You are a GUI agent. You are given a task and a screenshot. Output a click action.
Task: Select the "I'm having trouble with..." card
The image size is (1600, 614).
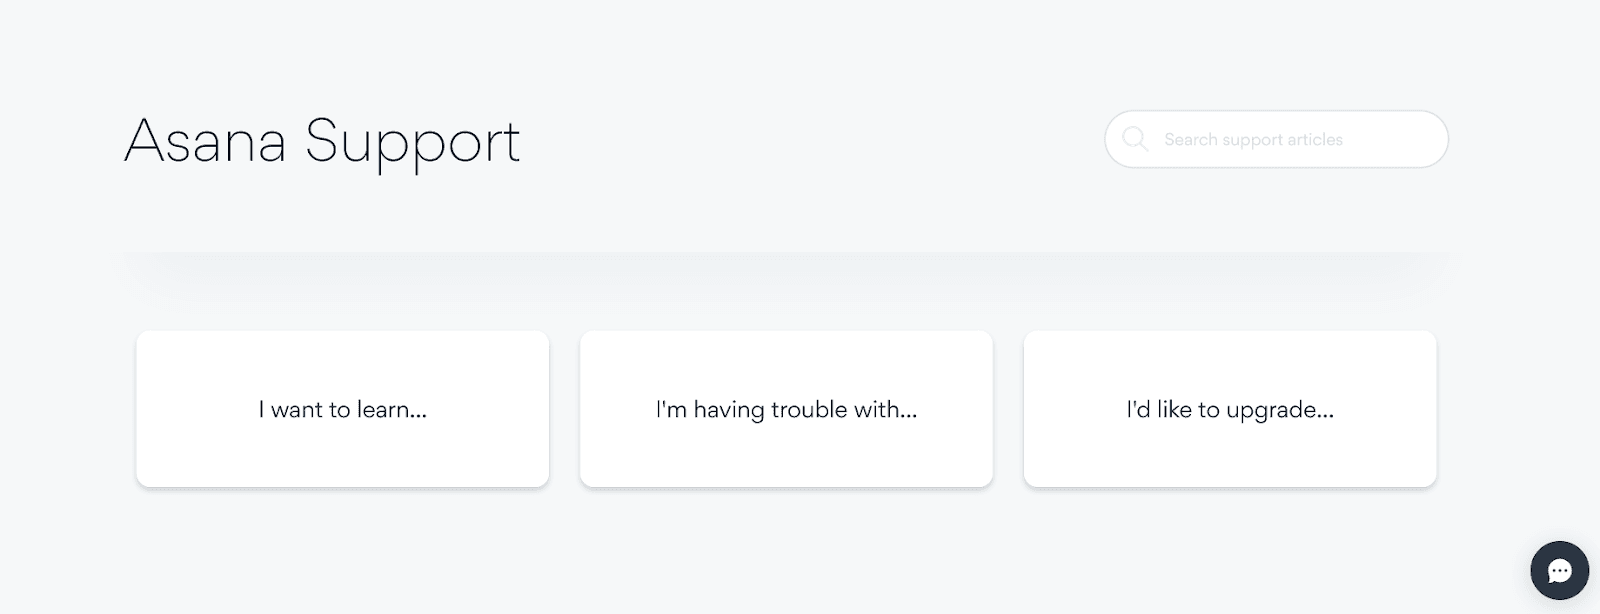pos(786,409)
